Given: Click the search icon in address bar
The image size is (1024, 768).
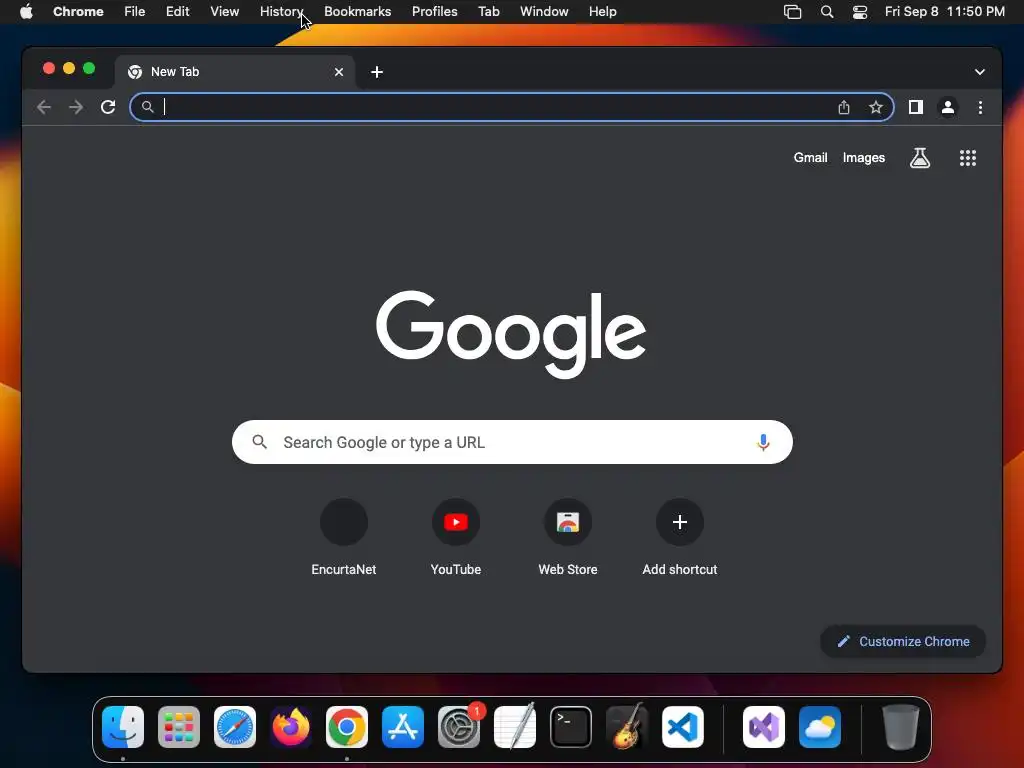Looking at the screenshot, I should (148, 107).
